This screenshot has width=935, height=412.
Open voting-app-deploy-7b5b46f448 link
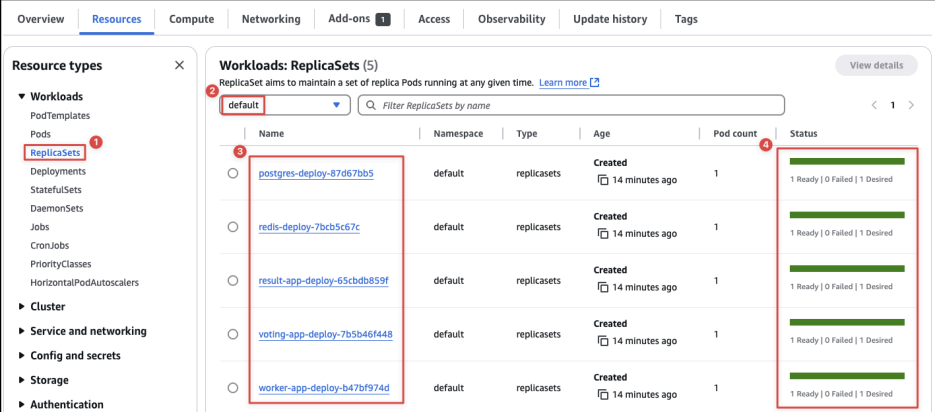tap(326, 334)
